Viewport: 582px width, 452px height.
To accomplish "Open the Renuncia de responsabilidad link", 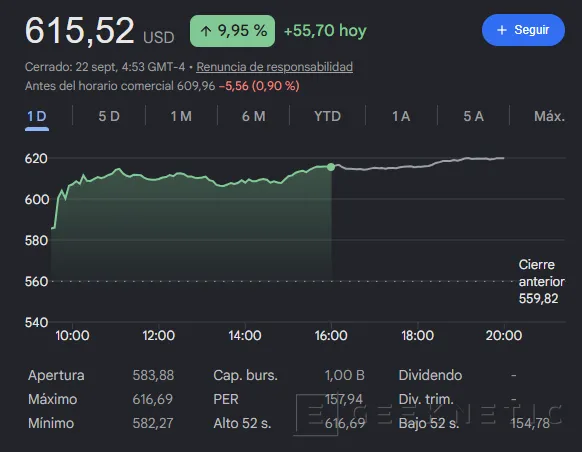I will point(274,67).
